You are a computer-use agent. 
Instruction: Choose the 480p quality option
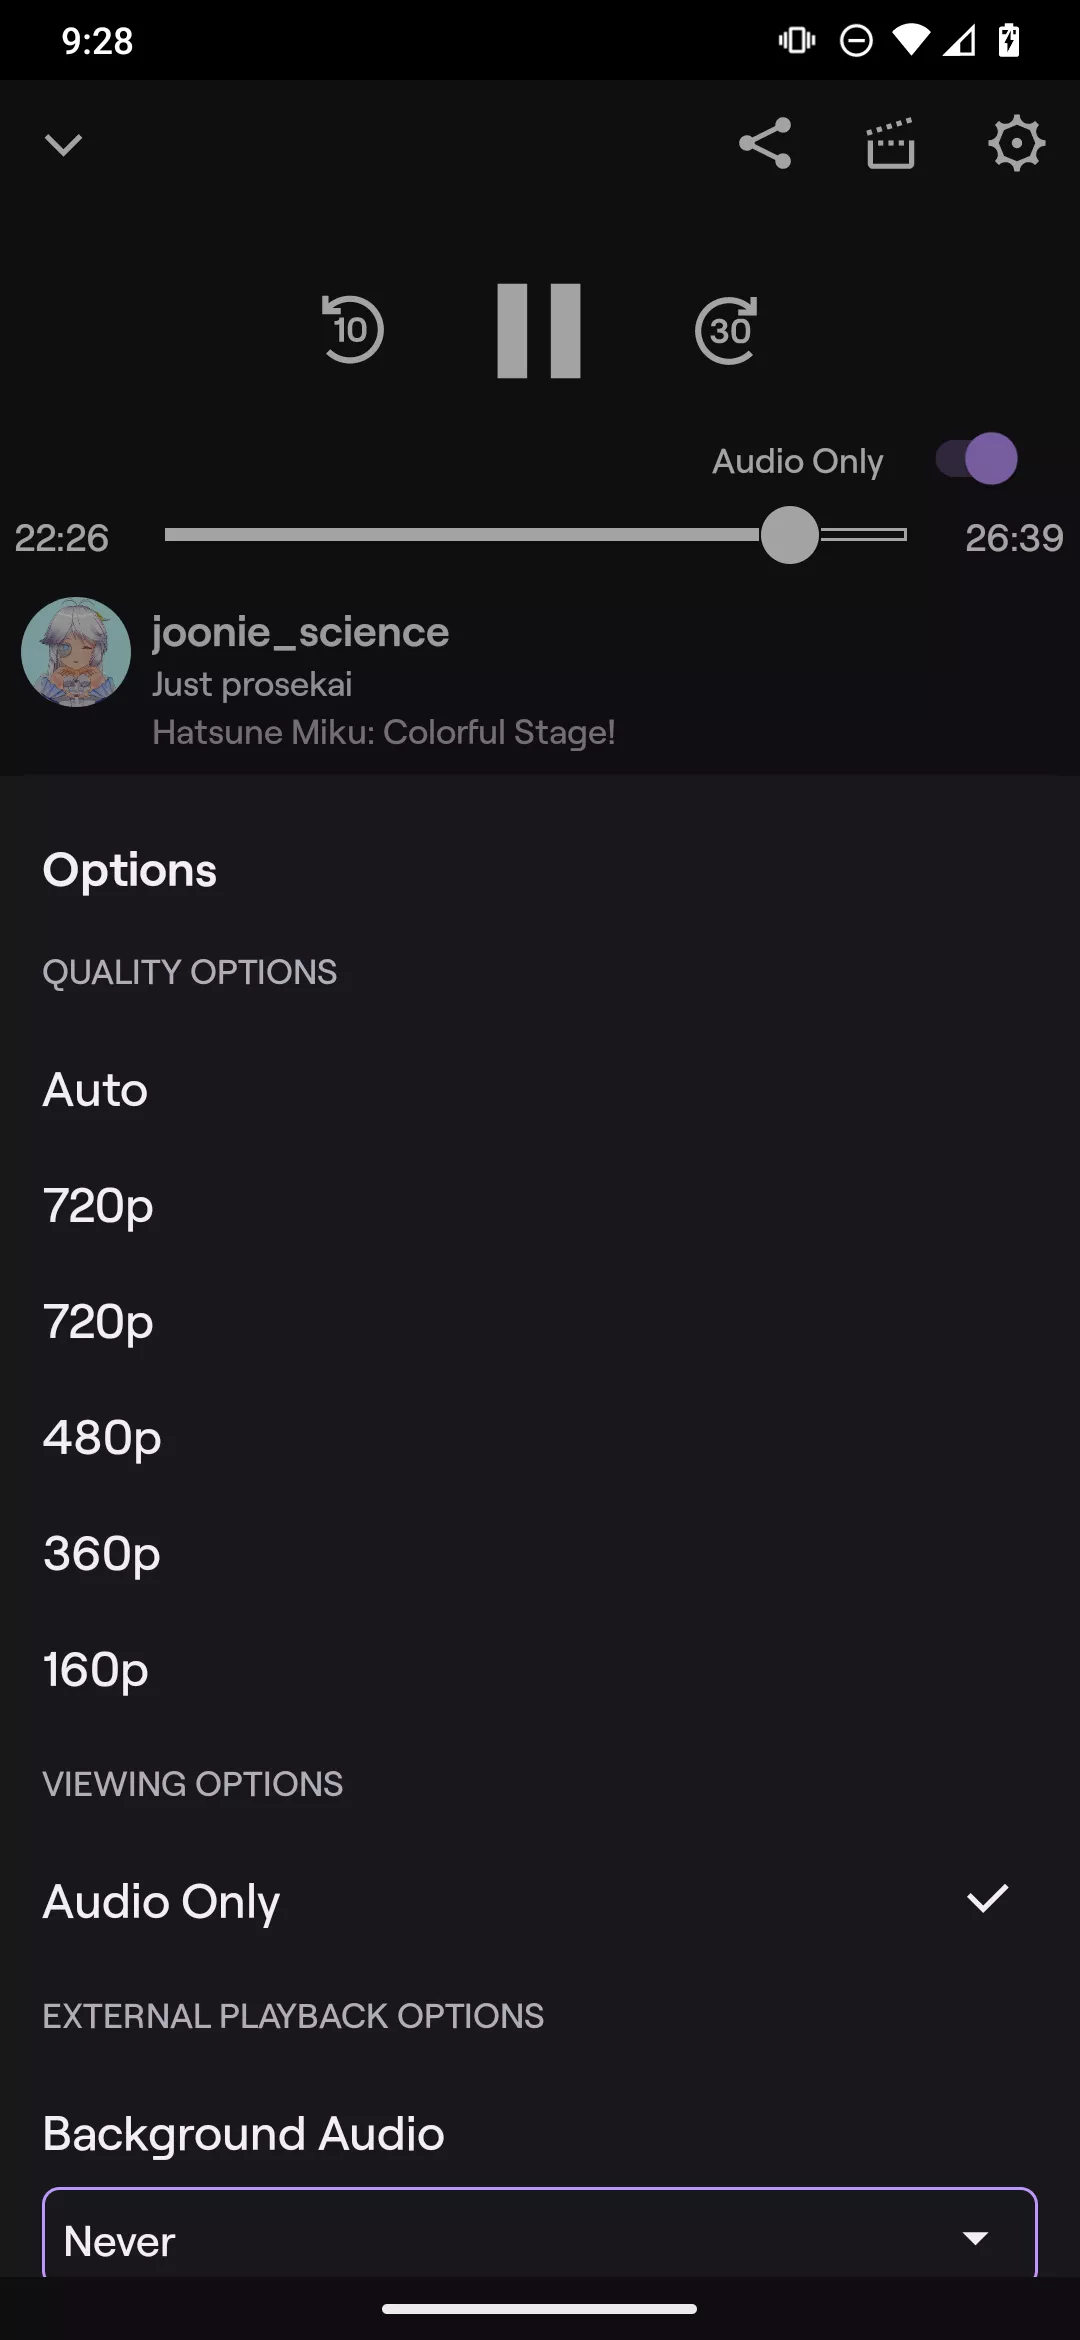[102, 1437]
